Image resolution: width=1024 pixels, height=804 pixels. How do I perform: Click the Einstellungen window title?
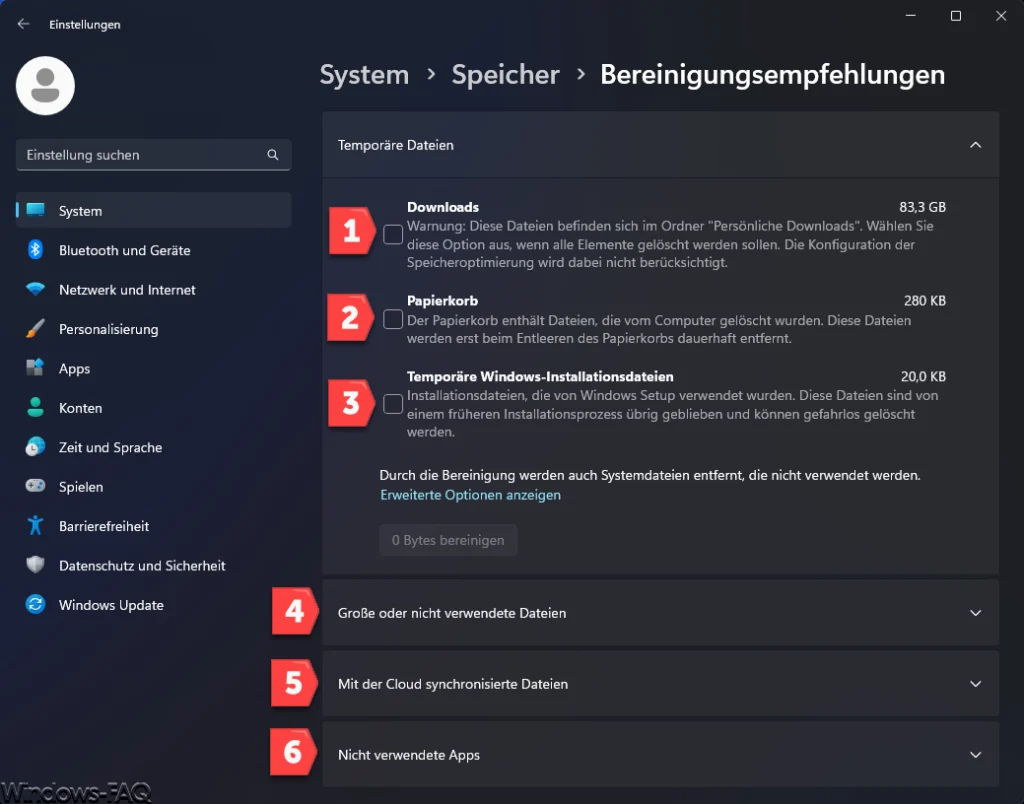(x=85, y=25)
